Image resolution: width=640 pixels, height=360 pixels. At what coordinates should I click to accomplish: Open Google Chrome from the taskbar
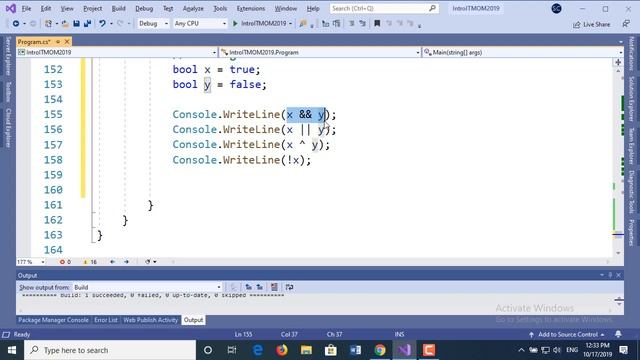pos(380,350)
